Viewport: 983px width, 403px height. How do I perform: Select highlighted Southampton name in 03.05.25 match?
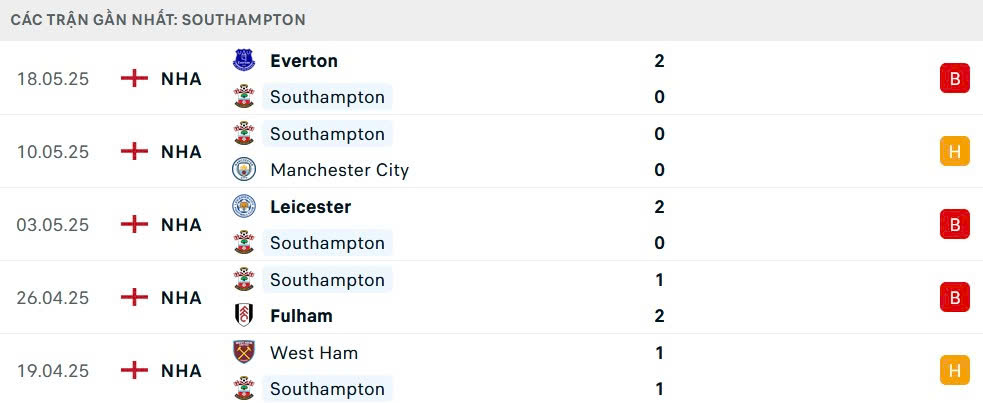pyautogui.click(x=327, y=243)
